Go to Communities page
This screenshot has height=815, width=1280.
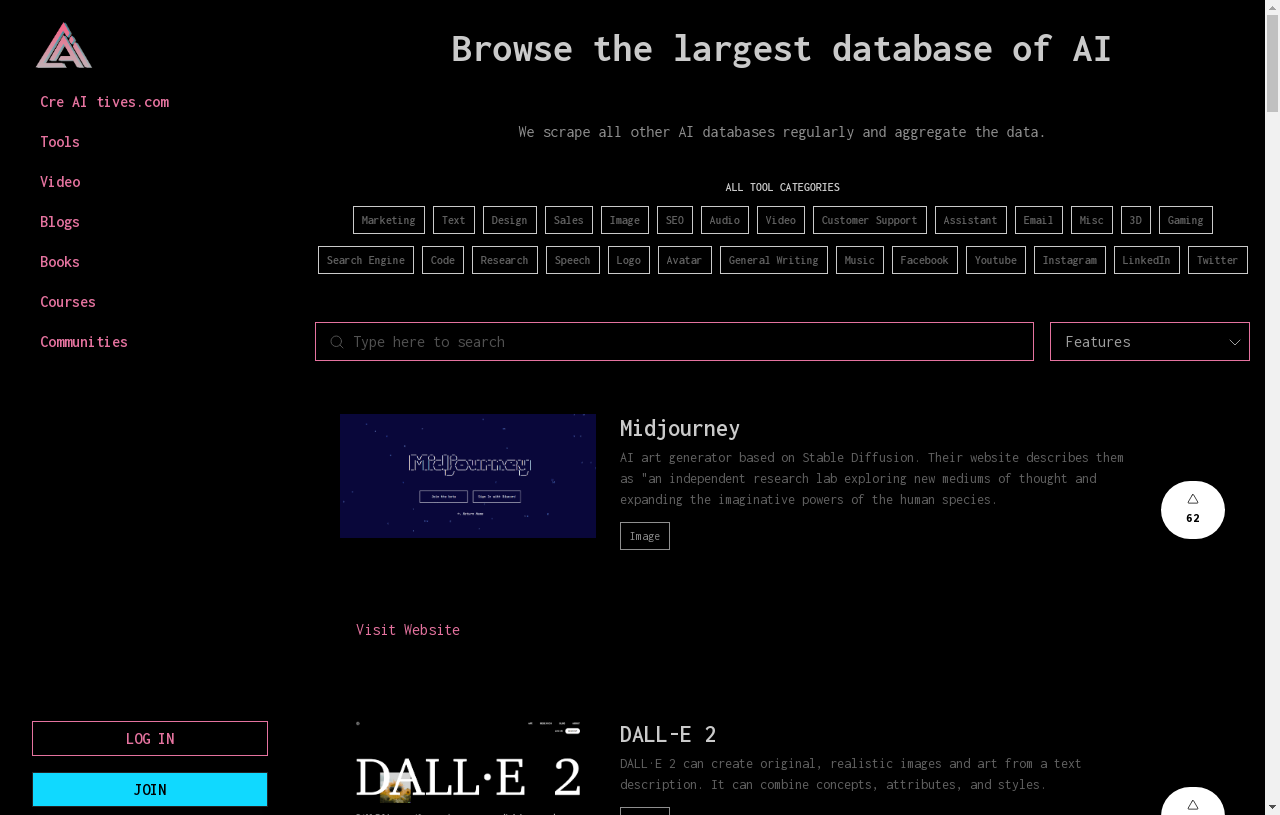84,342
